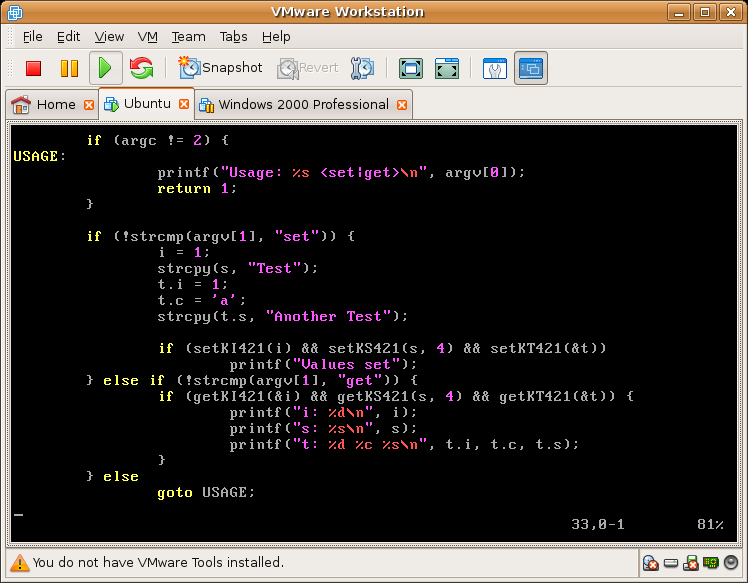Switch to the Windows 2000 Professional tab
The image size is (748, 583).
(x=303, y=104)
